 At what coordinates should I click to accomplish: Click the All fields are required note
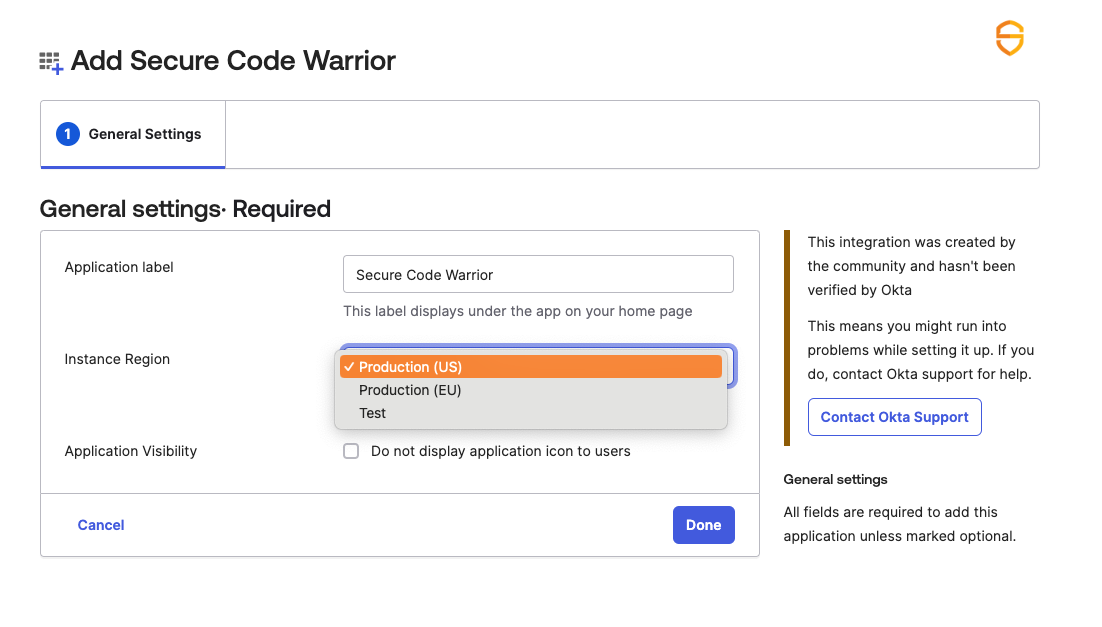point(900,524)
